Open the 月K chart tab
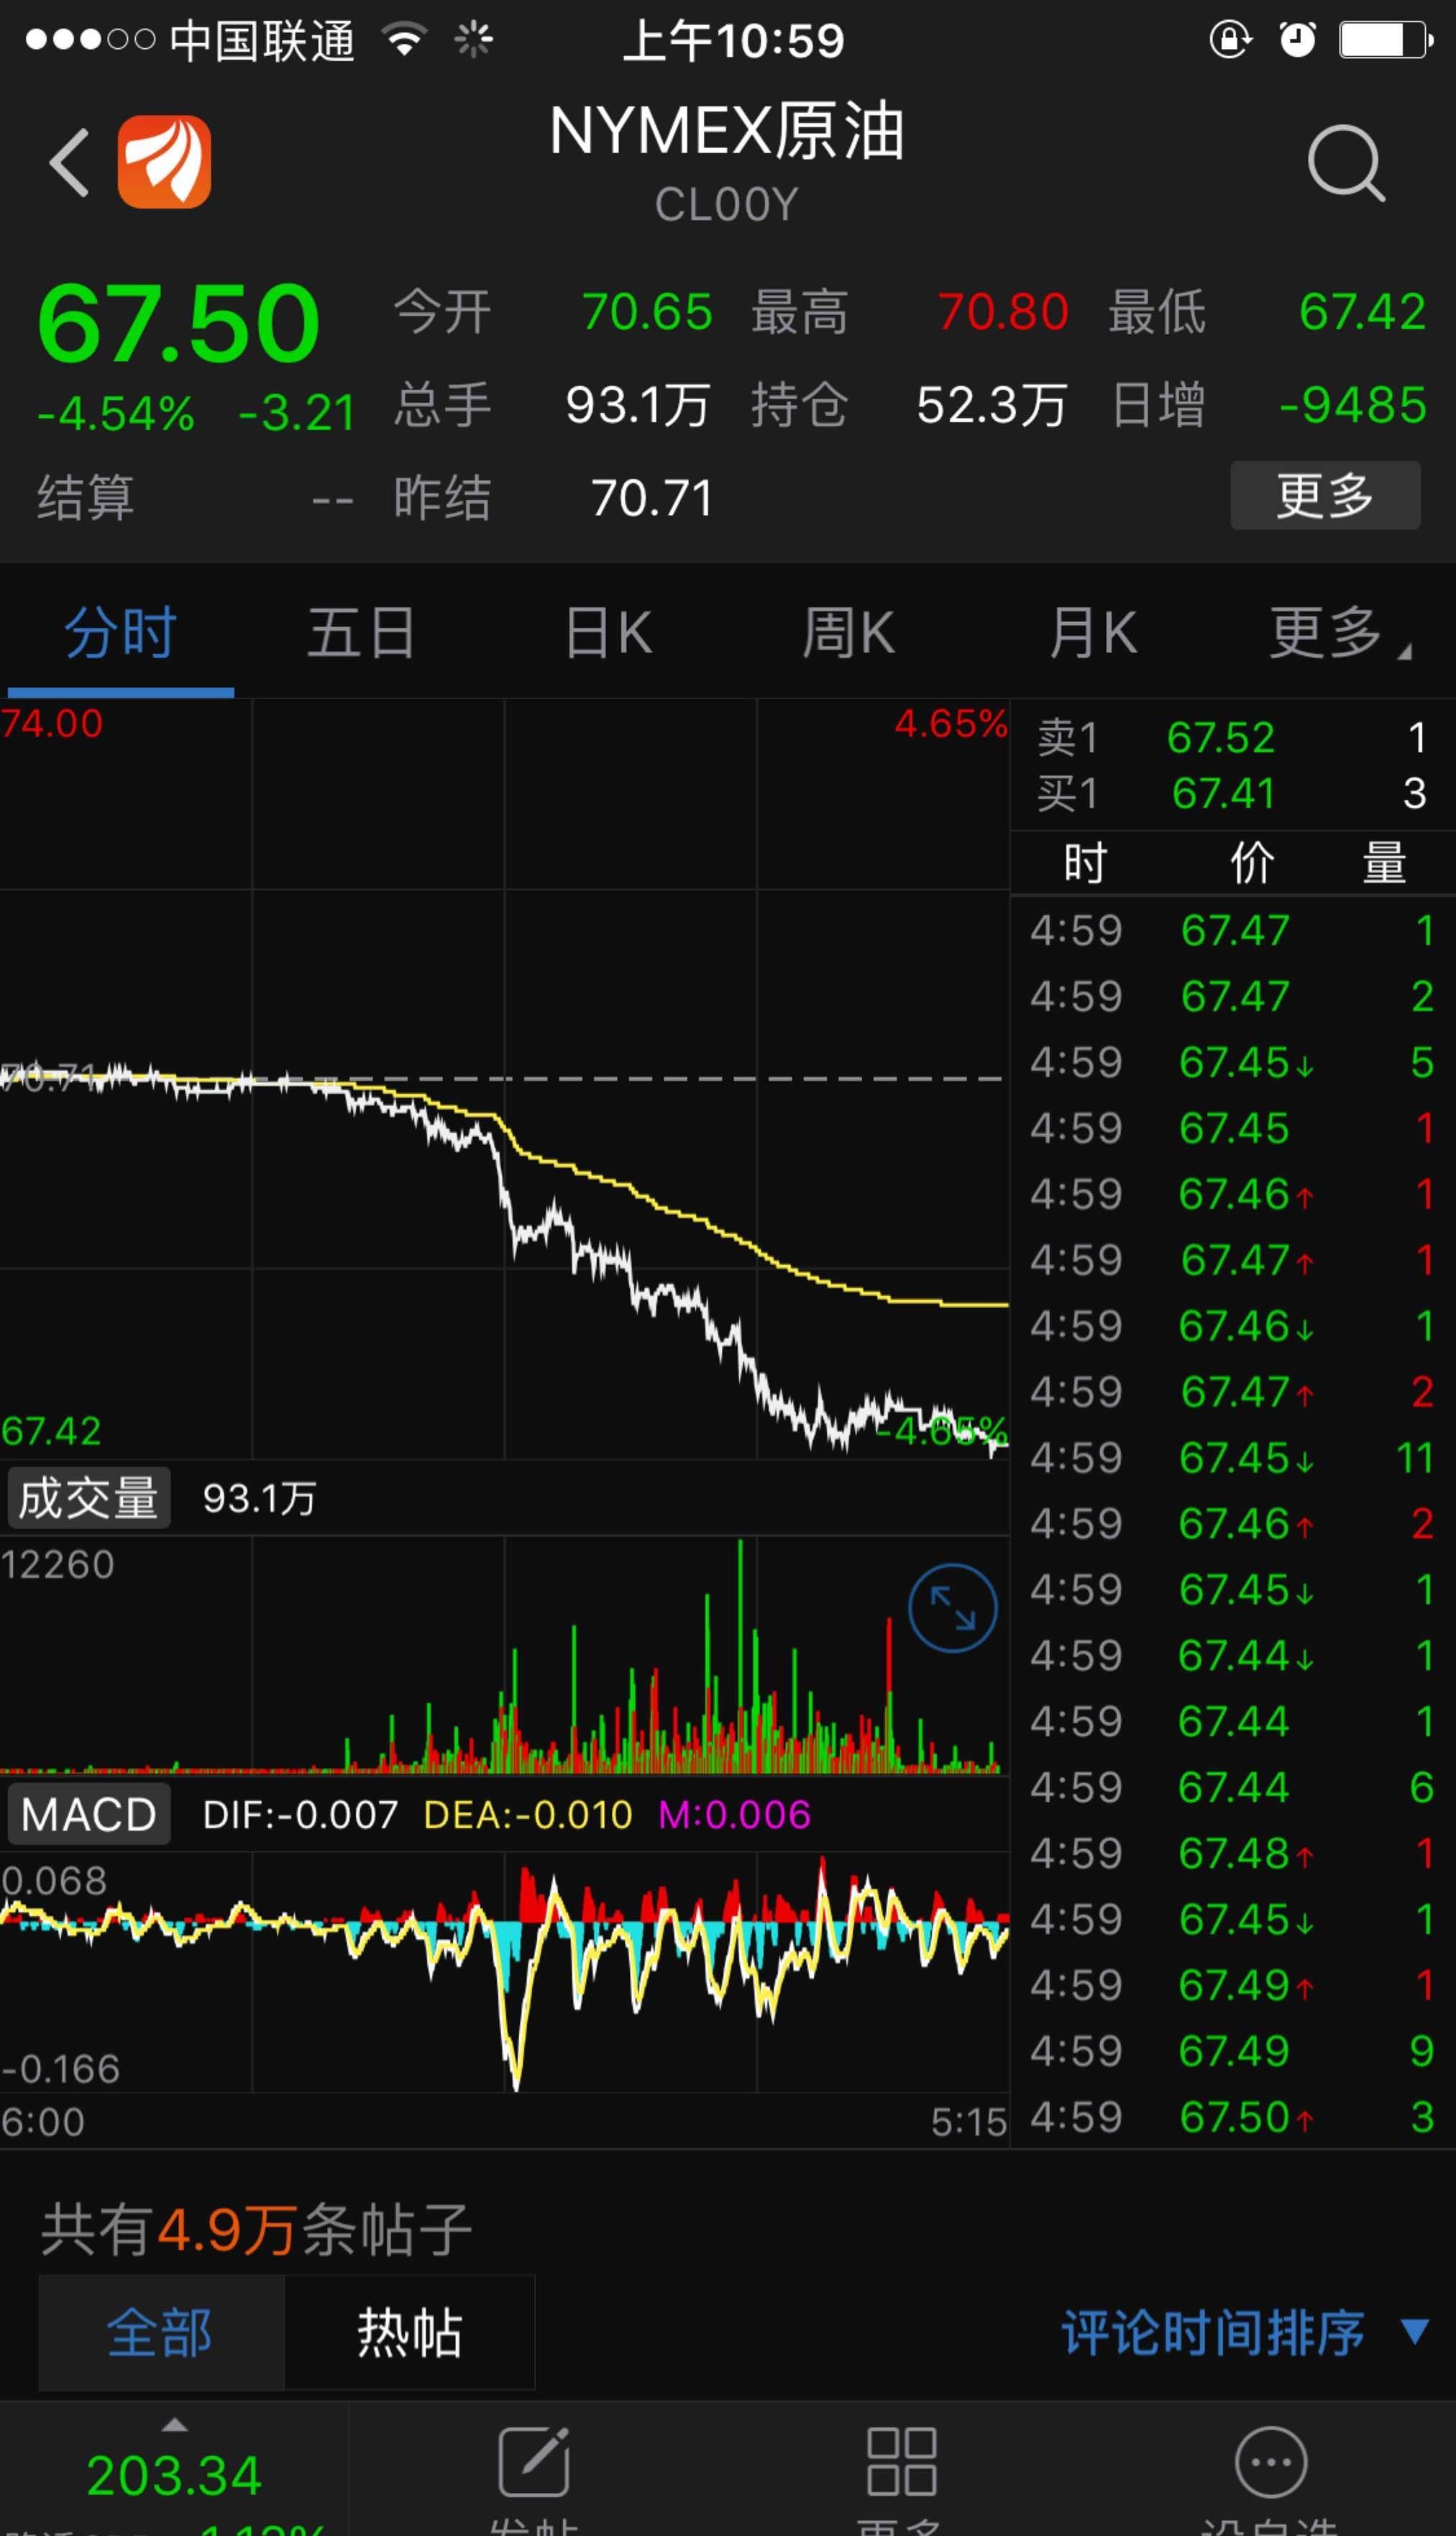Screen dimensions: 1456x2536 pyautogui.click(x=1093, y=633)
